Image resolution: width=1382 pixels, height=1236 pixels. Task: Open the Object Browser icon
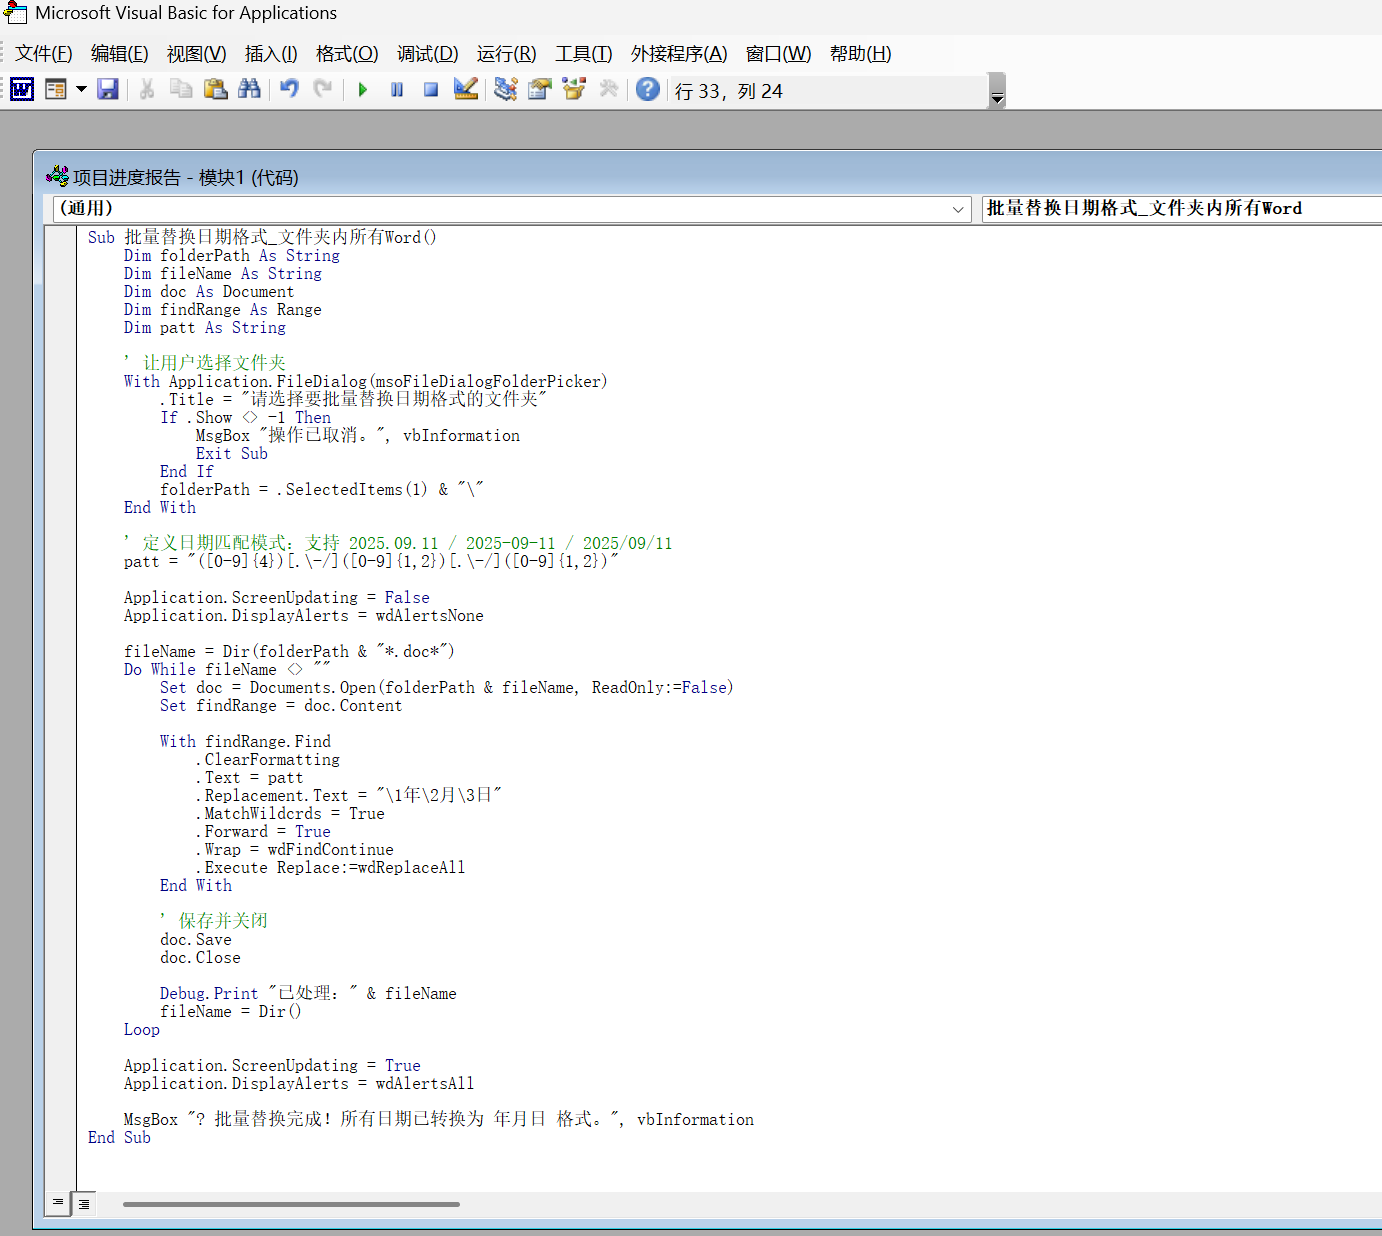pos(574,90)
